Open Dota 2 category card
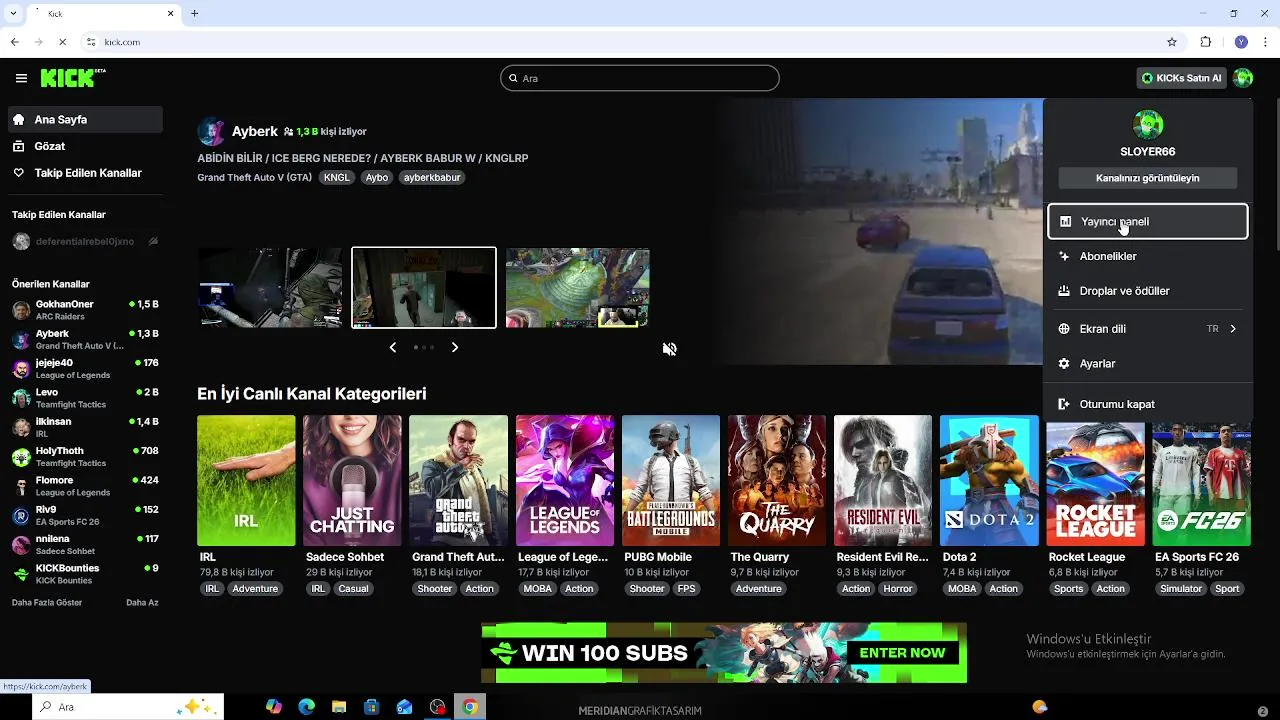Screen dimensions: 1280x720 click(x=989, y=481)
